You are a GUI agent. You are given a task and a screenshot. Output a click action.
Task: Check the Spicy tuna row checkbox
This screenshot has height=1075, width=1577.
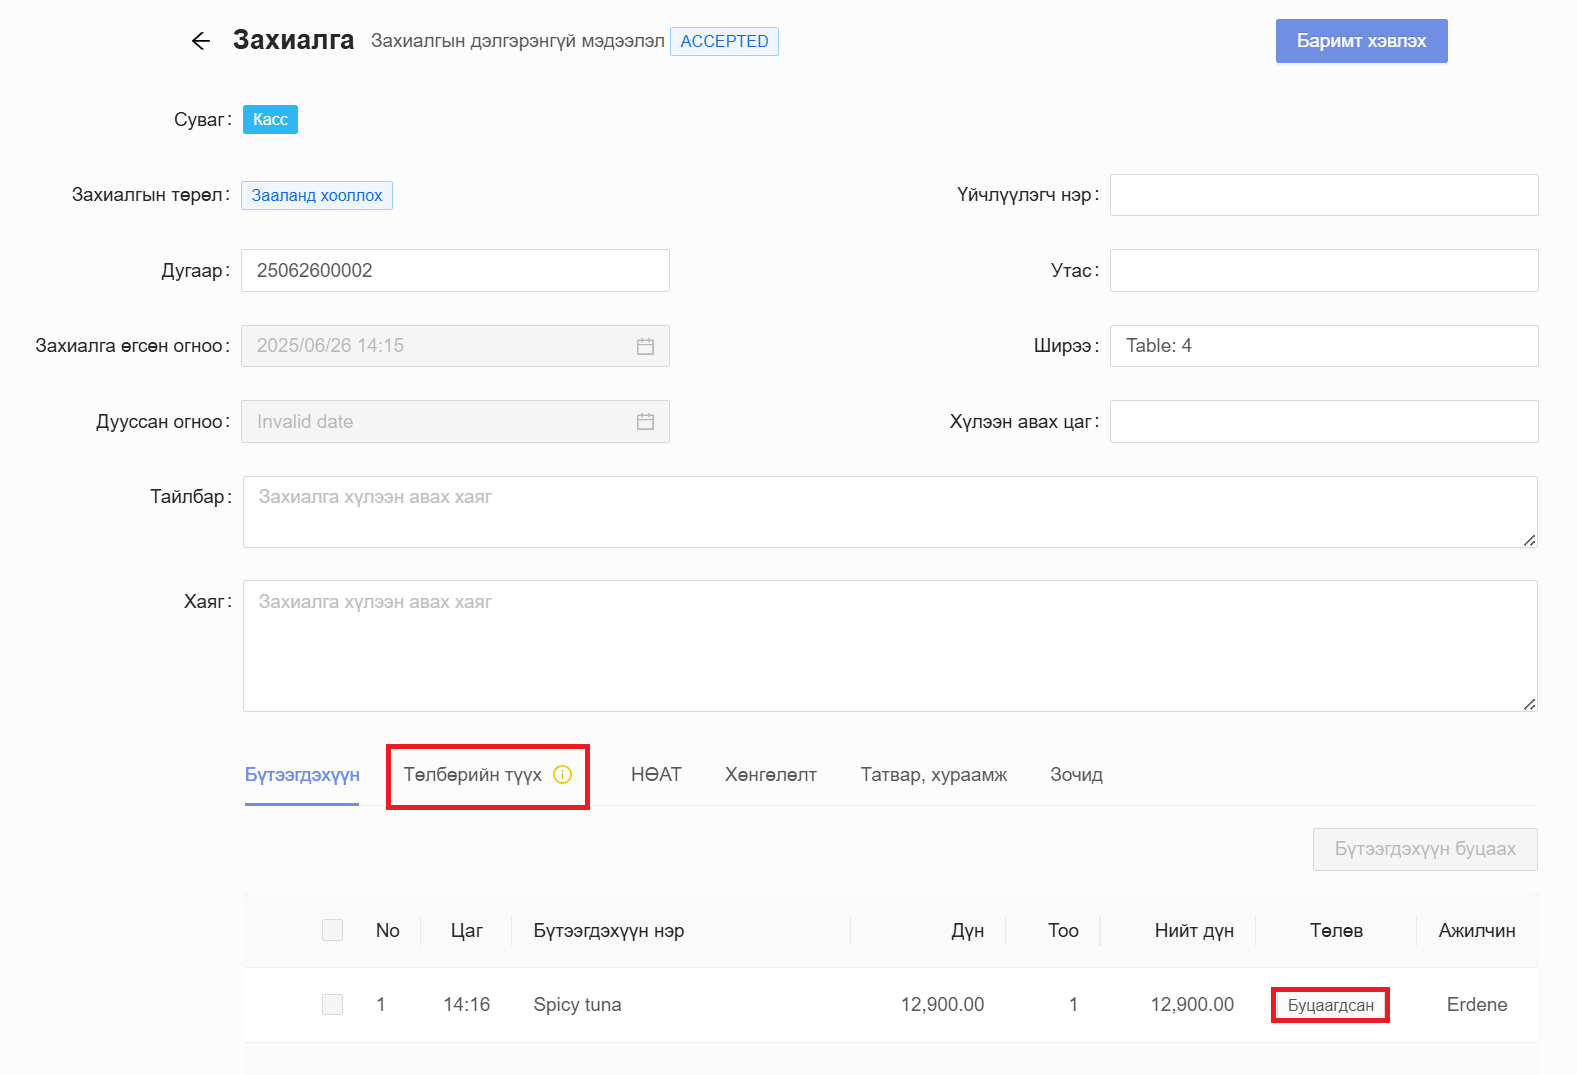pyautogui.click(x=332, y=1004)
